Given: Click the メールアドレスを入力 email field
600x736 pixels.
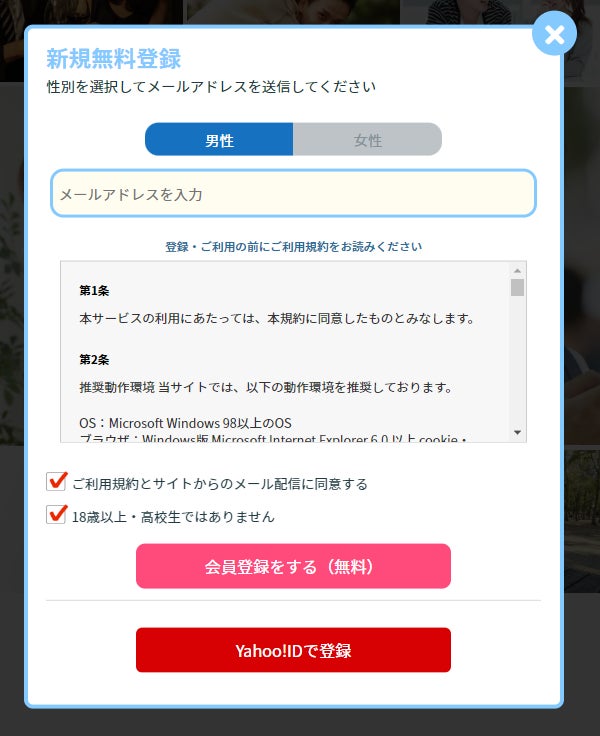Looking at the screenshot, I should tap(293, 193).
